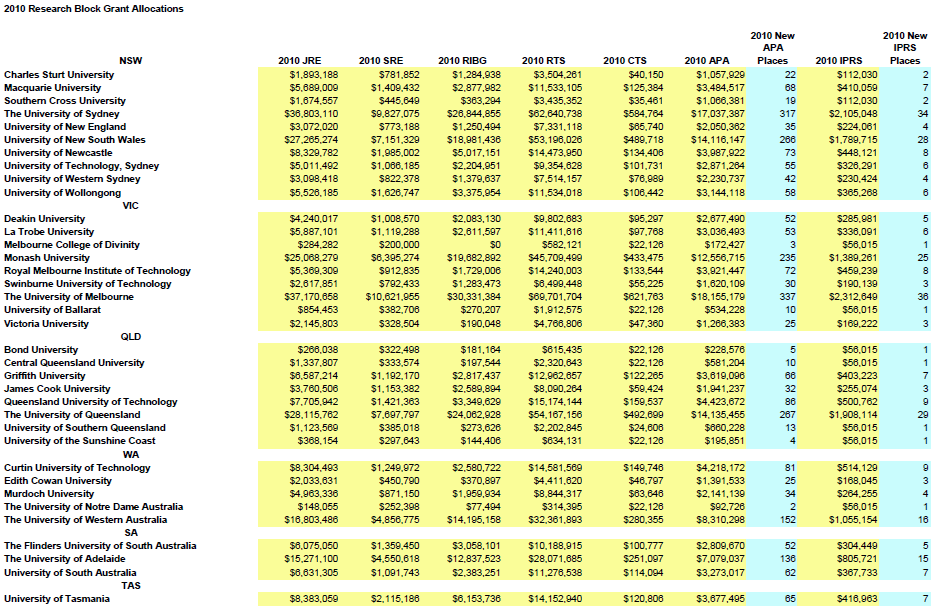Image resolution: width=935 pixels, height=614 pixels.
Task: Select the 'University of South Australia' row label
Action: click(x=70, y=573)
